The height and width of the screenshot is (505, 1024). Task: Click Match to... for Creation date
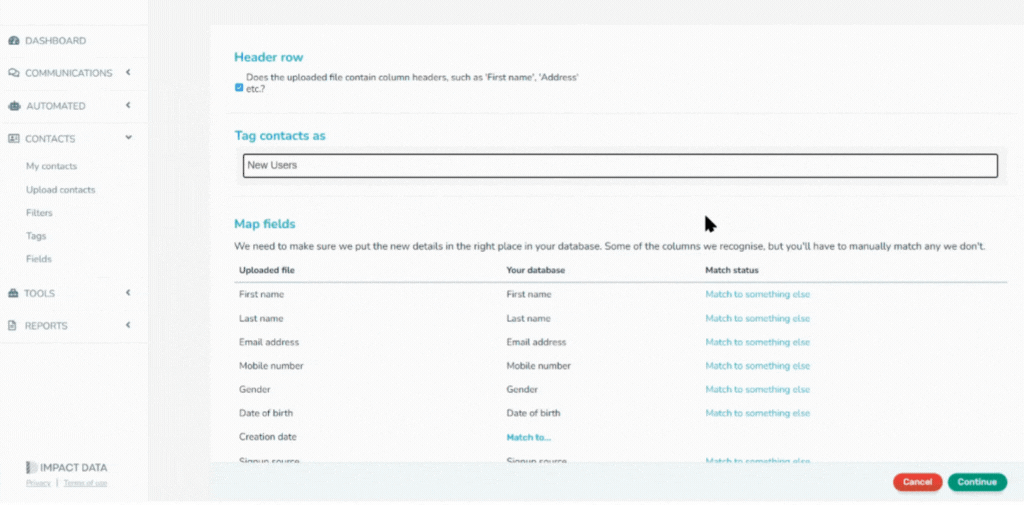529,438
